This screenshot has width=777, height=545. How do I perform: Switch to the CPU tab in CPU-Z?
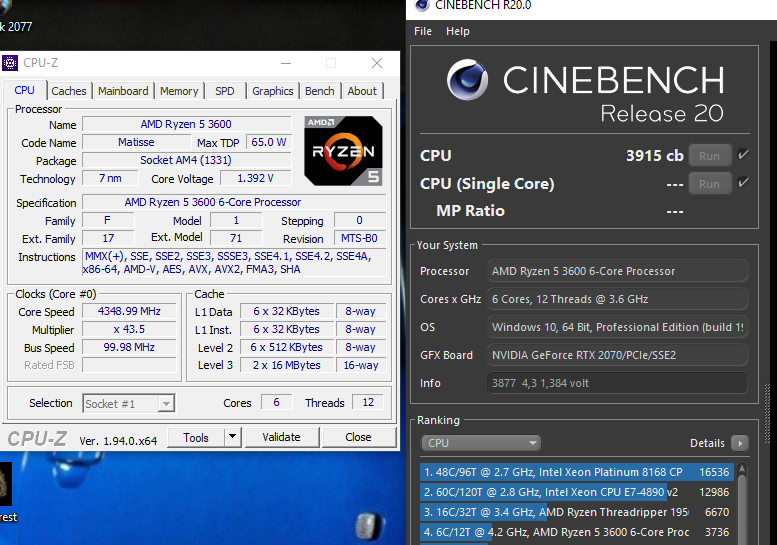pos(25,91)
